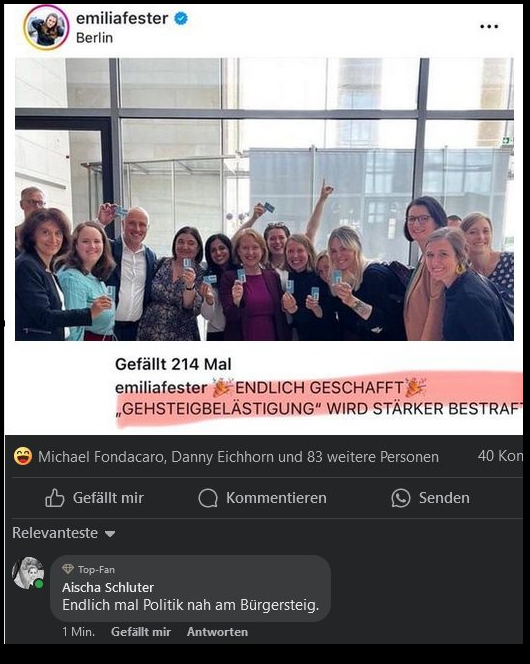Like the comment via Gefällt mir
The width and height of the screenshot is (530, 664).
[x=141, y=632]
